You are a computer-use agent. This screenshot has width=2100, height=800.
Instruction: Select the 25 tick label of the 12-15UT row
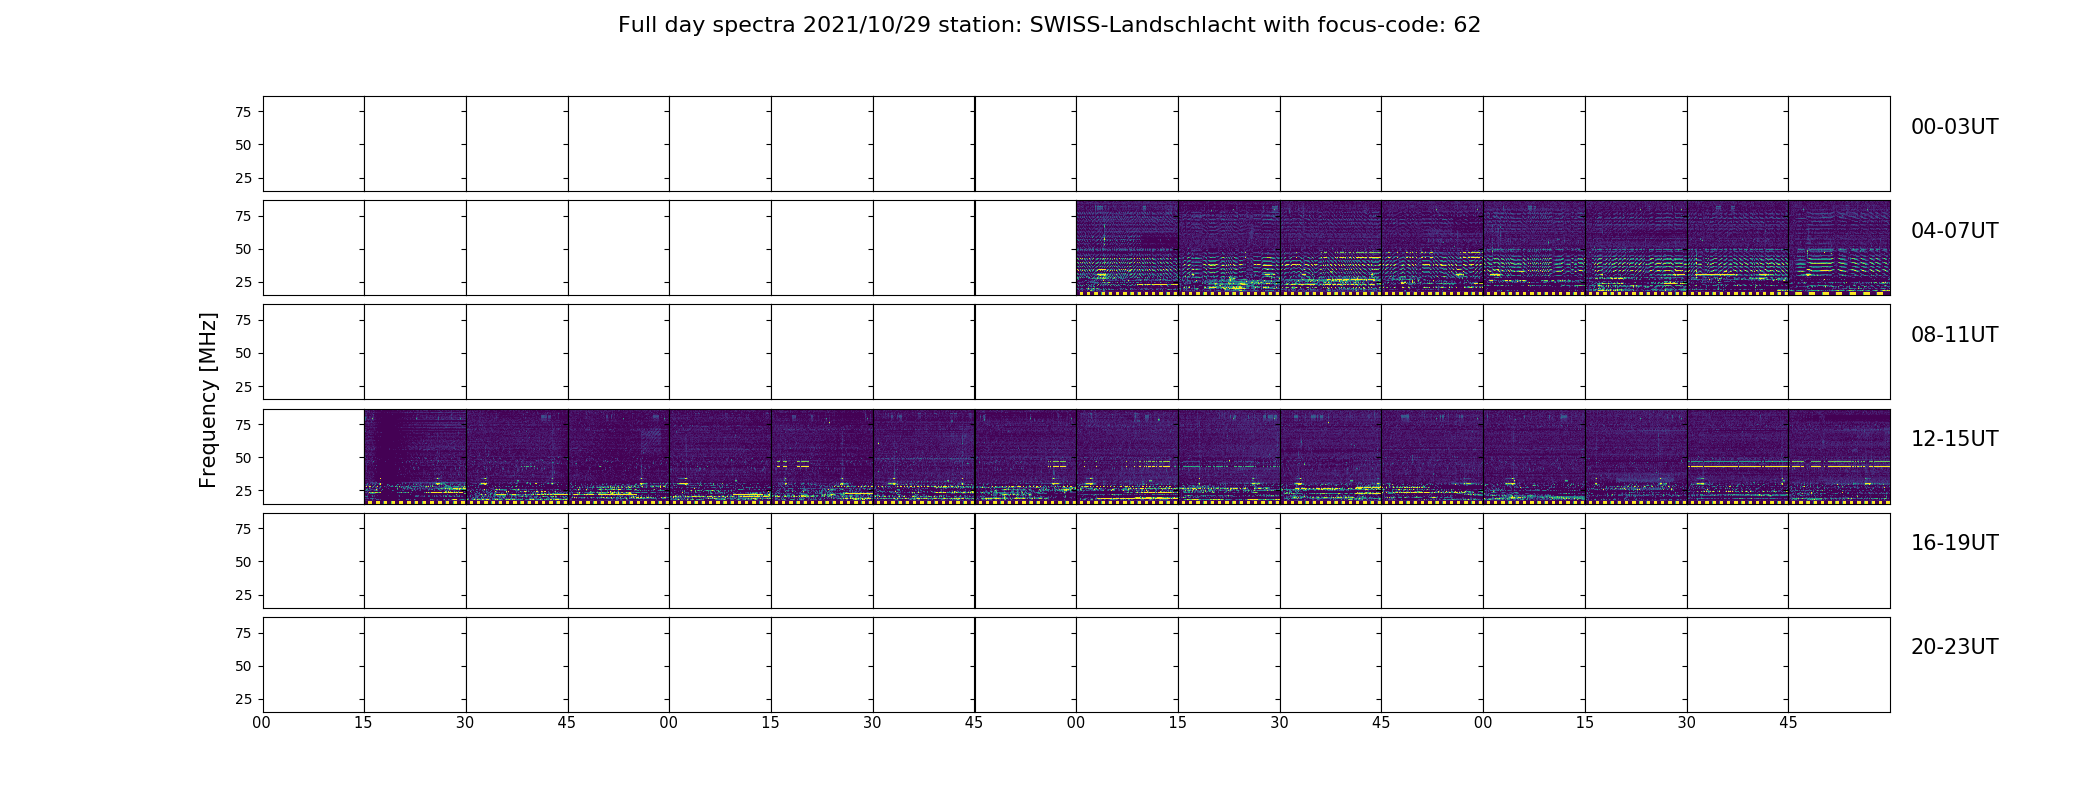click(243, 491)
